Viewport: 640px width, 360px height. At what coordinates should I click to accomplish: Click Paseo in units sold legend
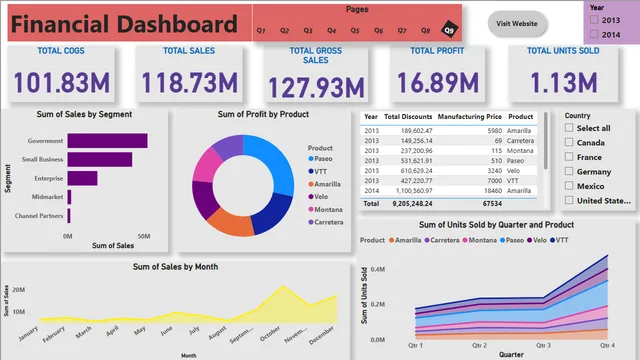[x=512, y=240]
